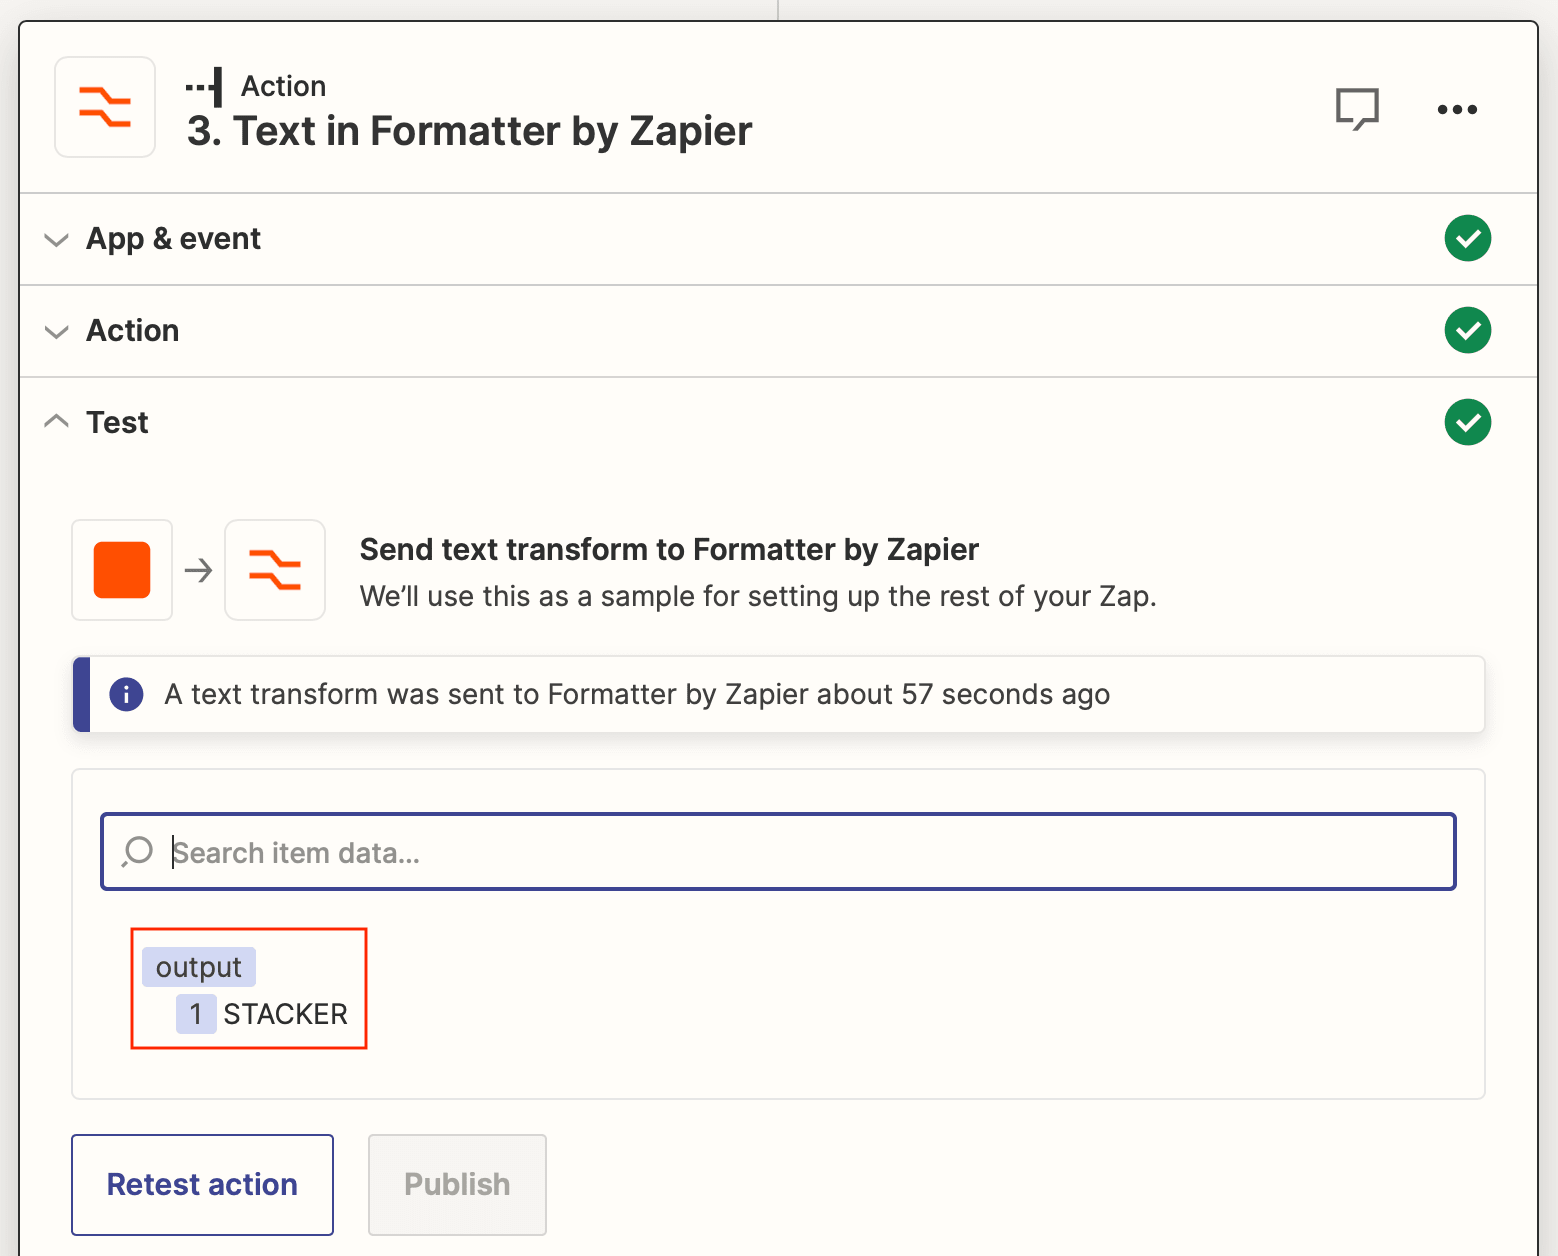The width and height of the screenshot is (1558, 1256).
Task: Click the orange source app icon
Action: [121, 570]
